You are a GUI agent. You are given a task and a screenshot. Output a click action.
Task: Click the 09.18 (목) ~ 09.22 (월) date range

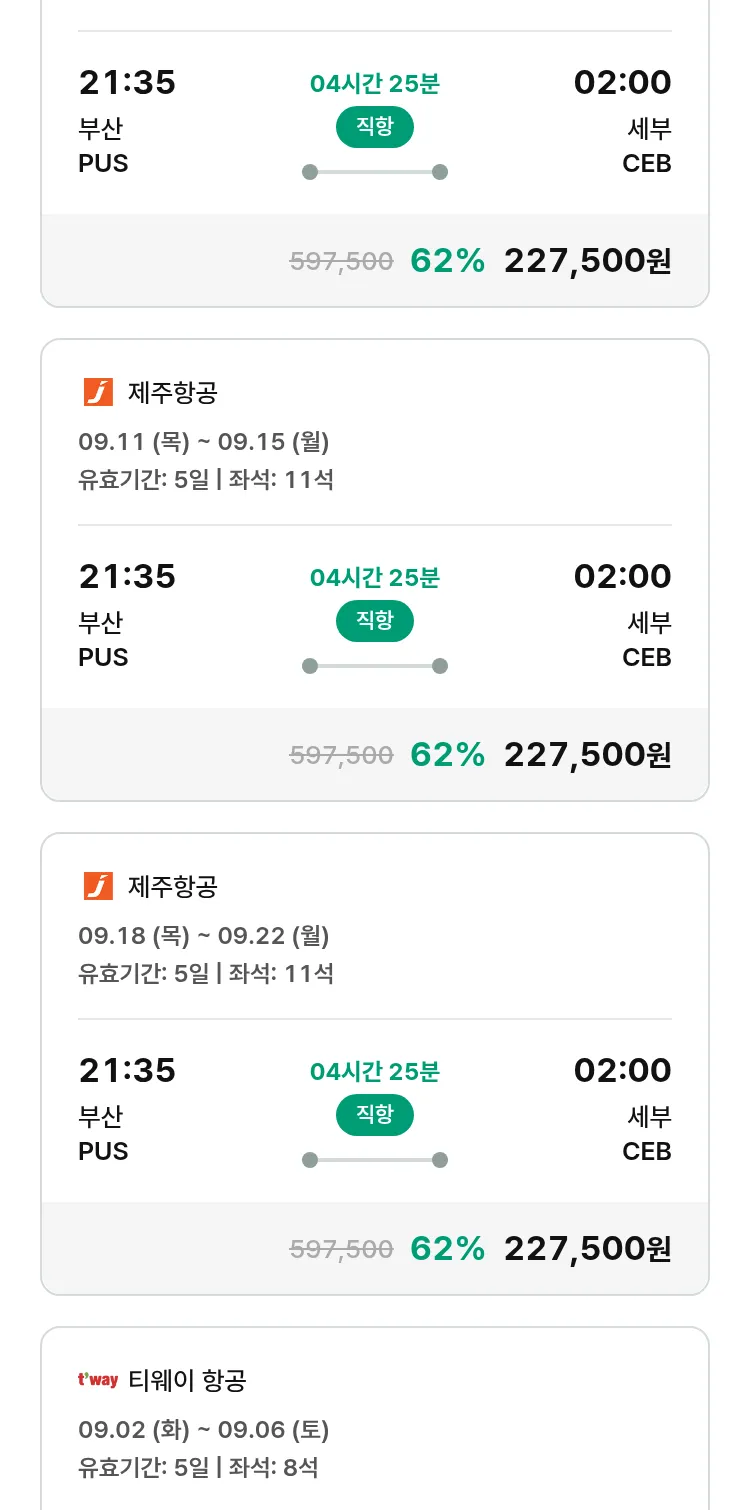(x=204, y=936)
